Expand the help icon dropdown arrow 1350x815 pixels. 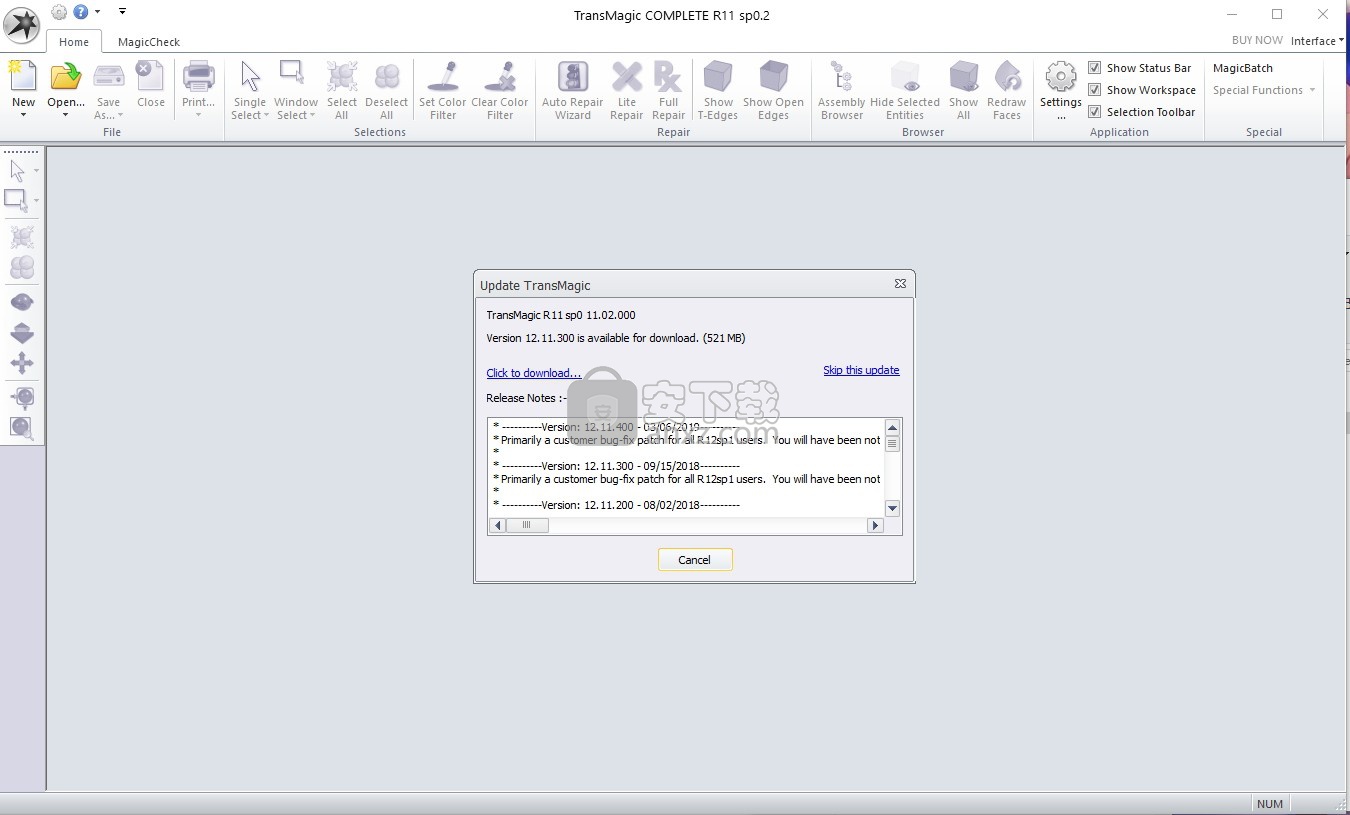tap(97, 12)
